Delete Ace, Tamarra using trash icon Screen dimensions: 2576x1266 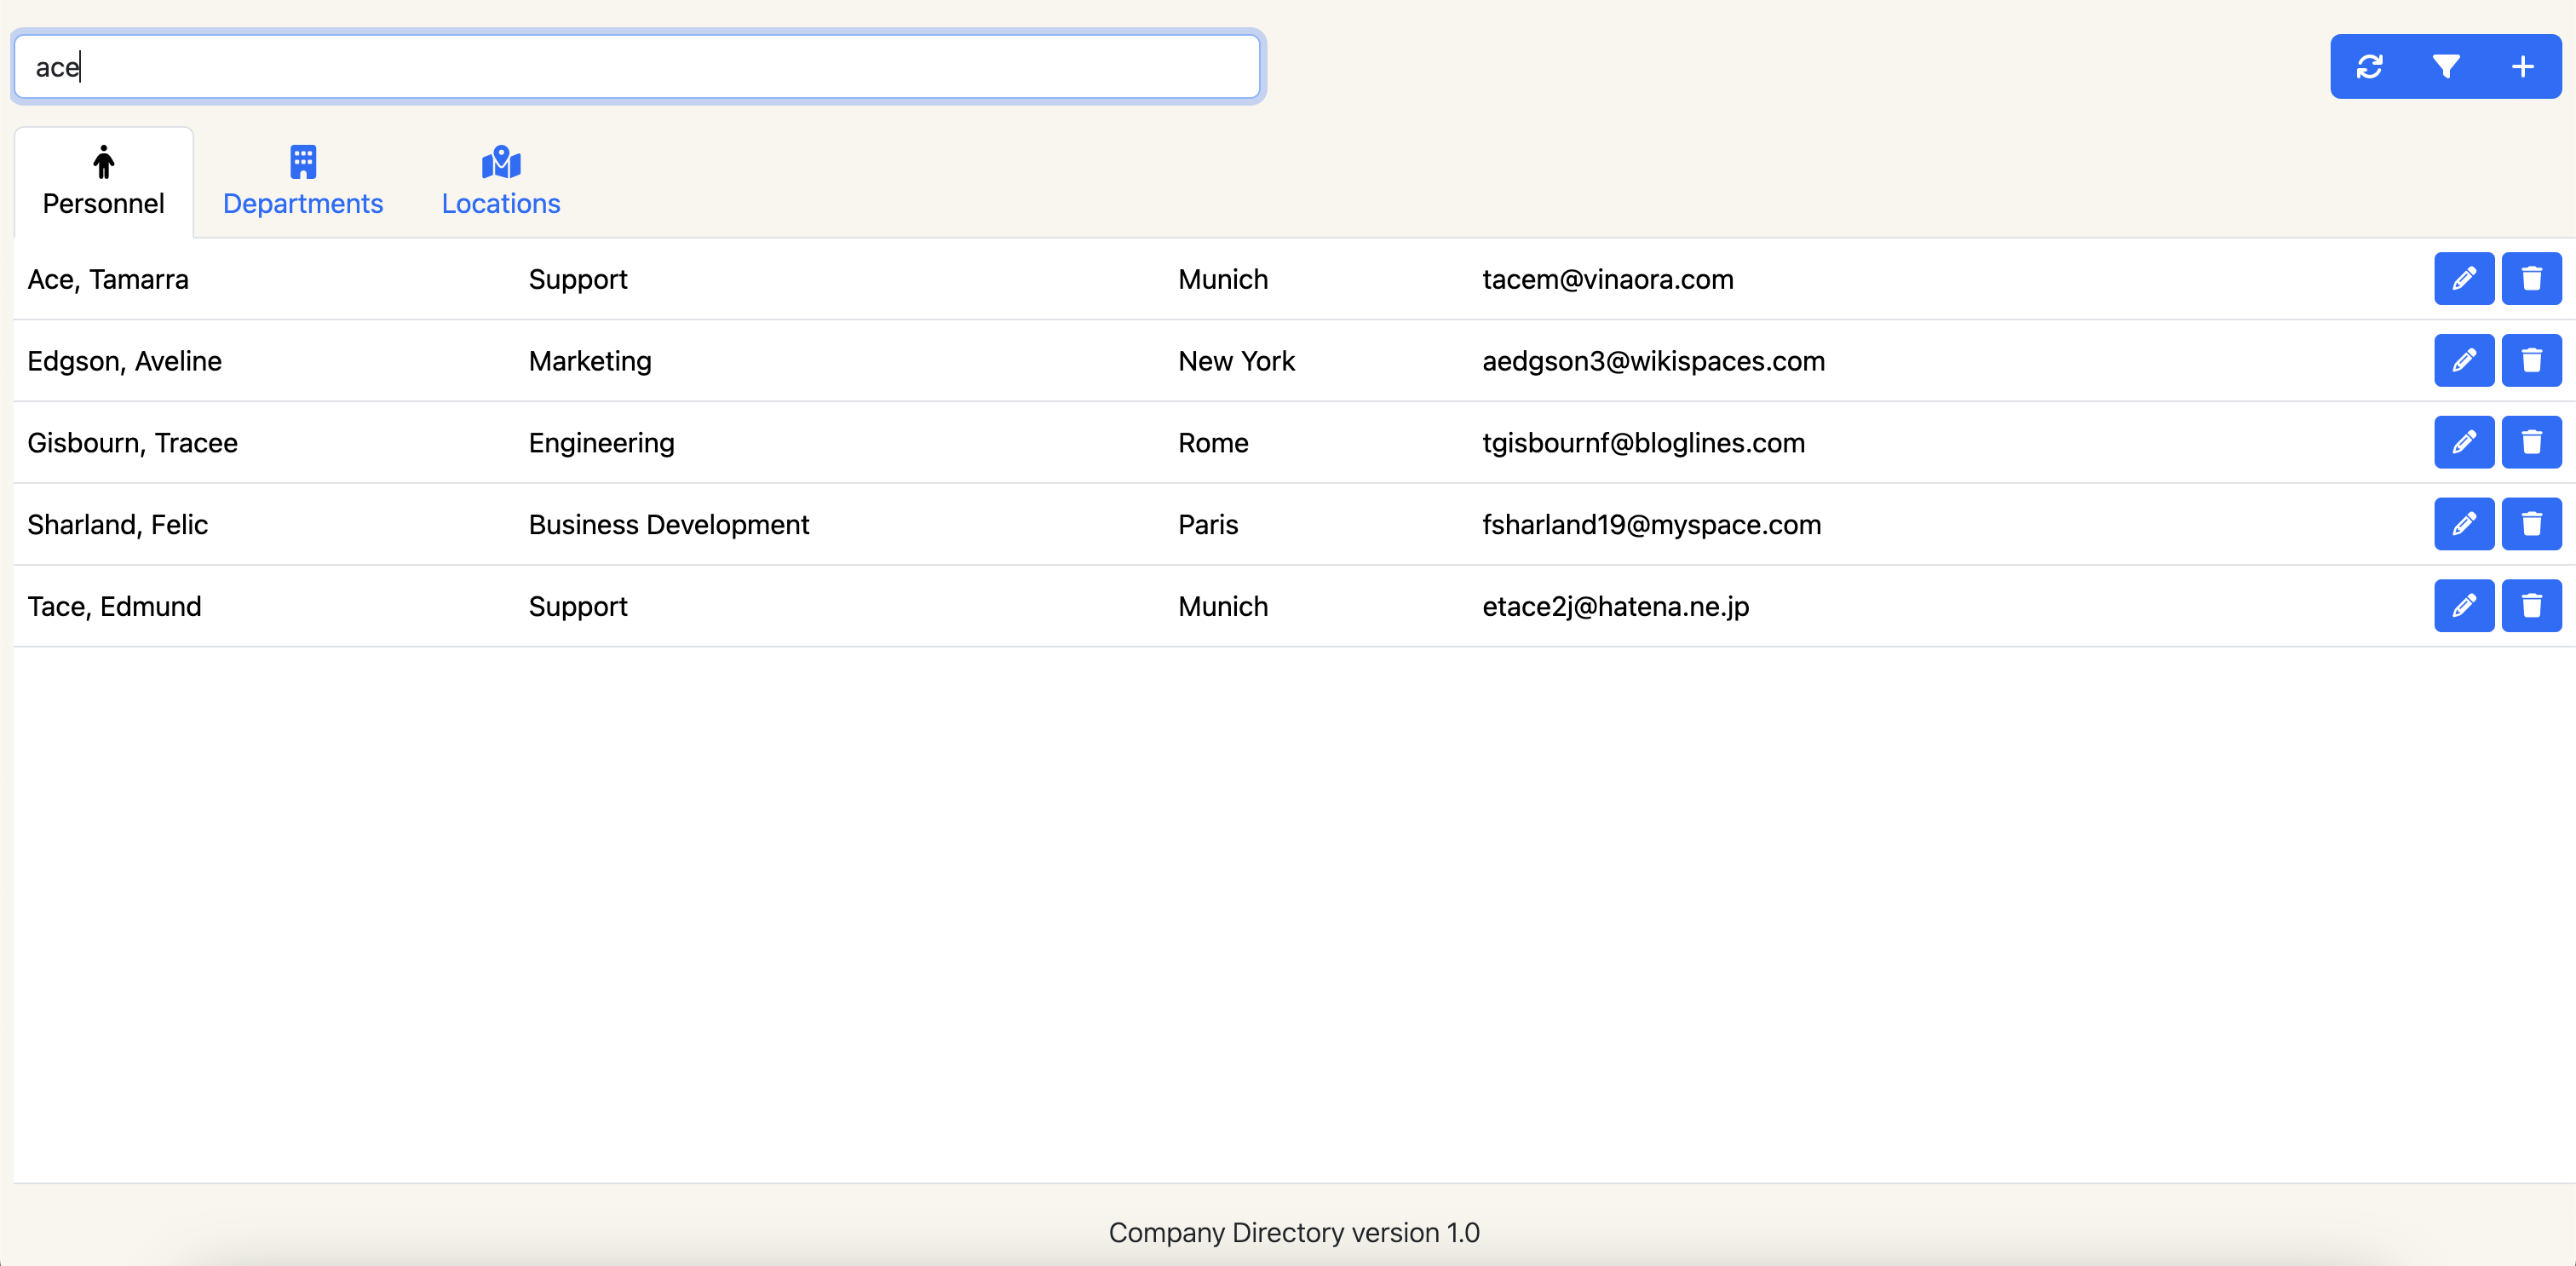tap(2531, 279)
